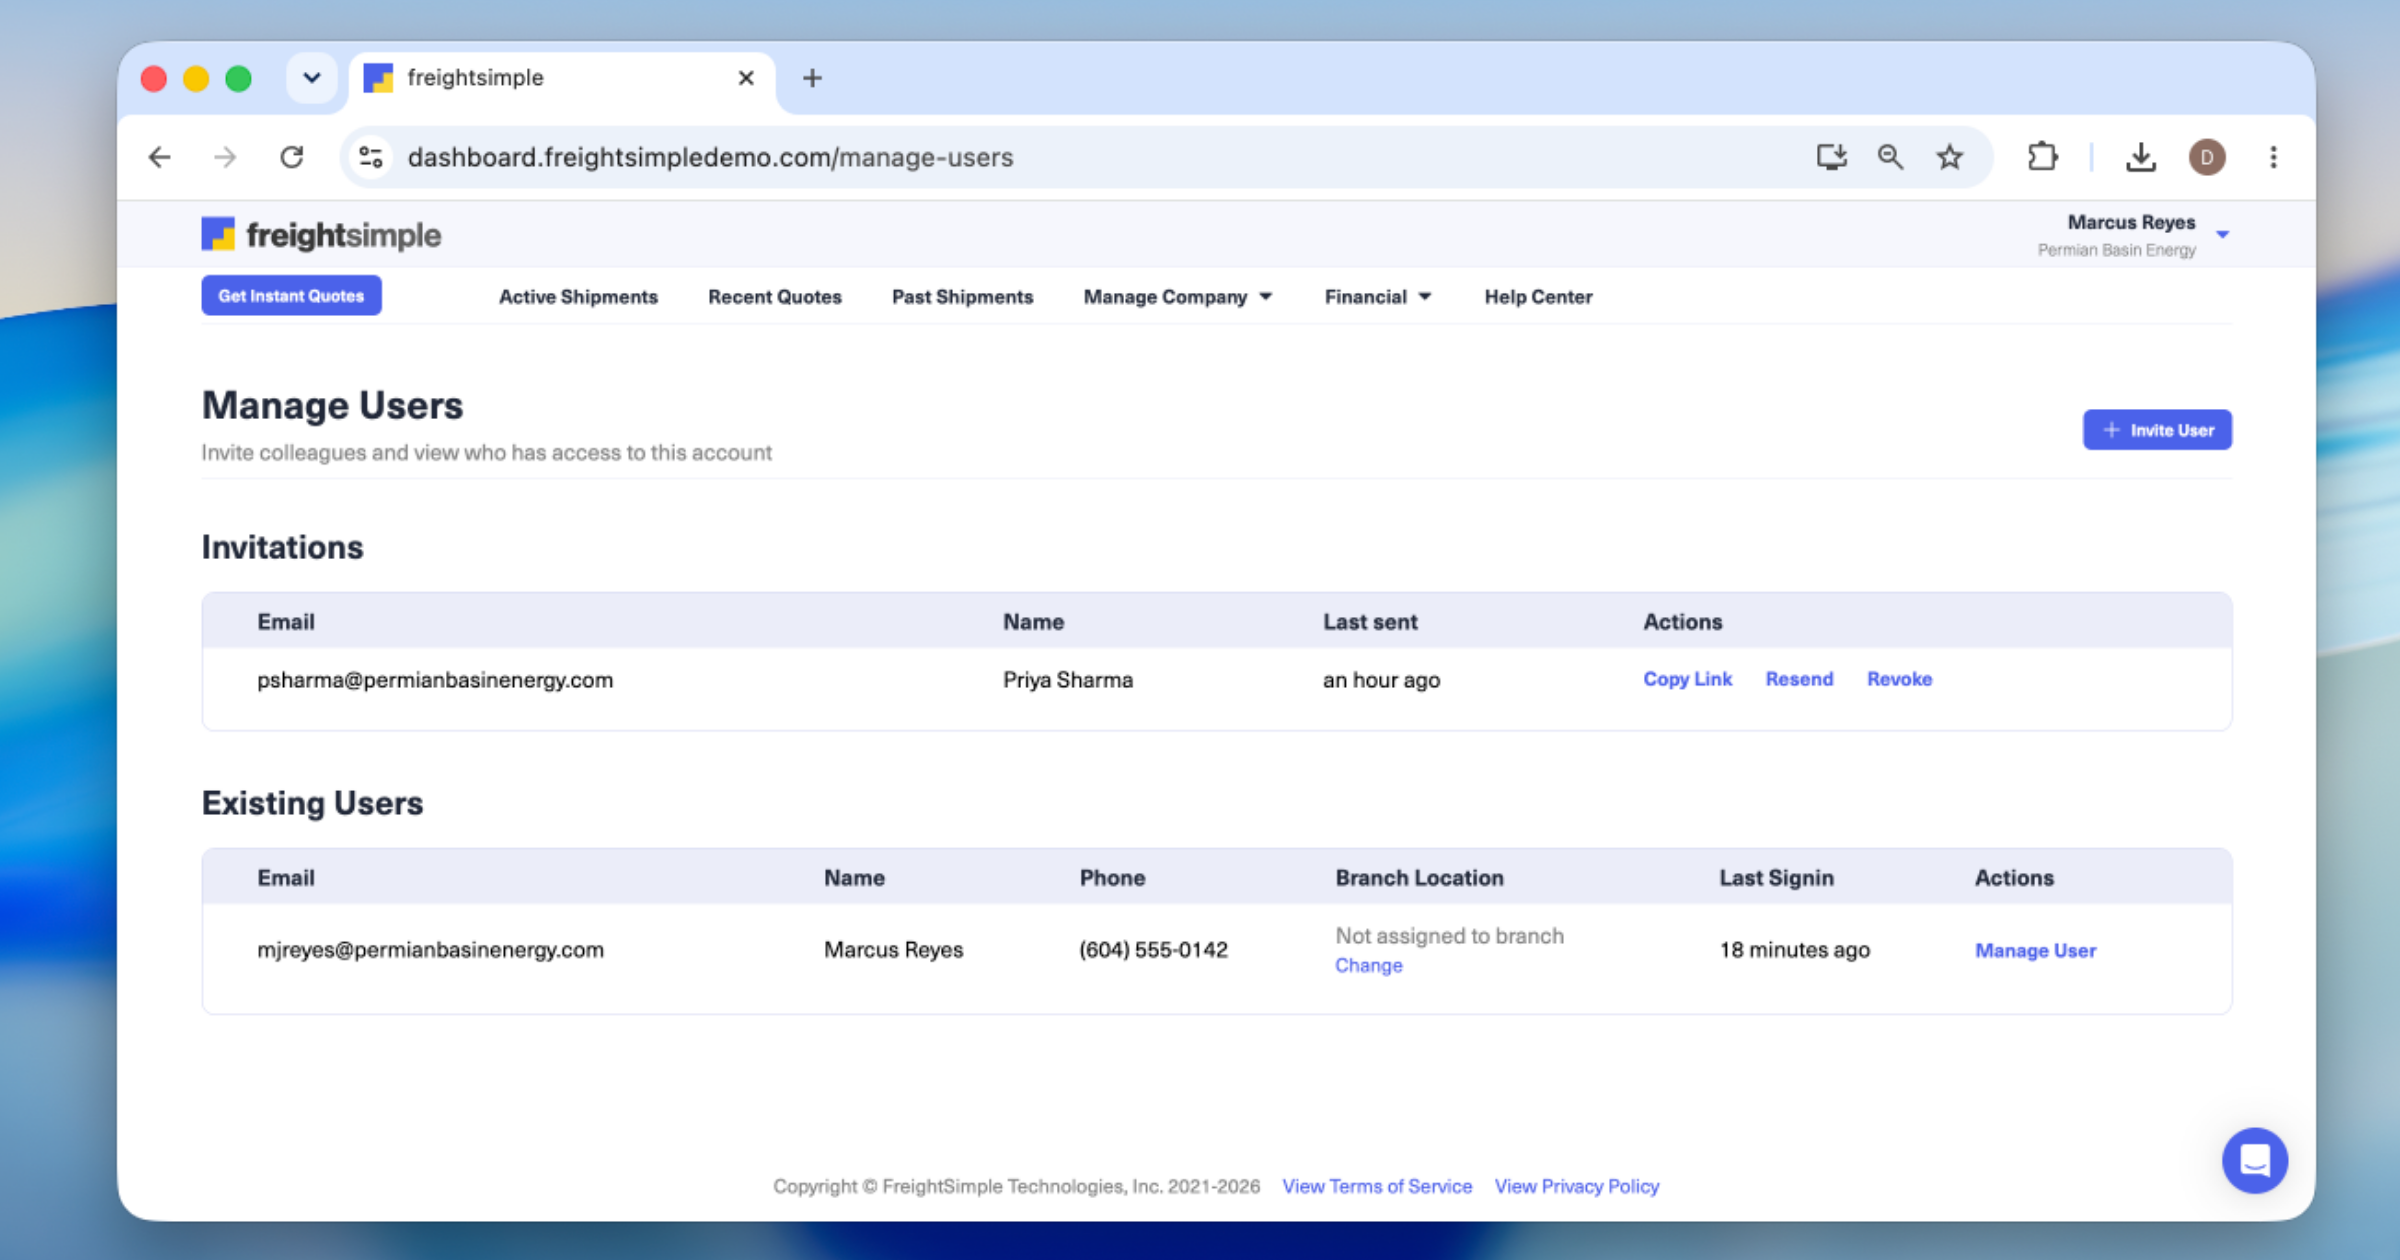The width and height of the screenshot is (2400, 1260).
Task: Click 'Not assigned to branch' text
Action: tap(1449, 936)
